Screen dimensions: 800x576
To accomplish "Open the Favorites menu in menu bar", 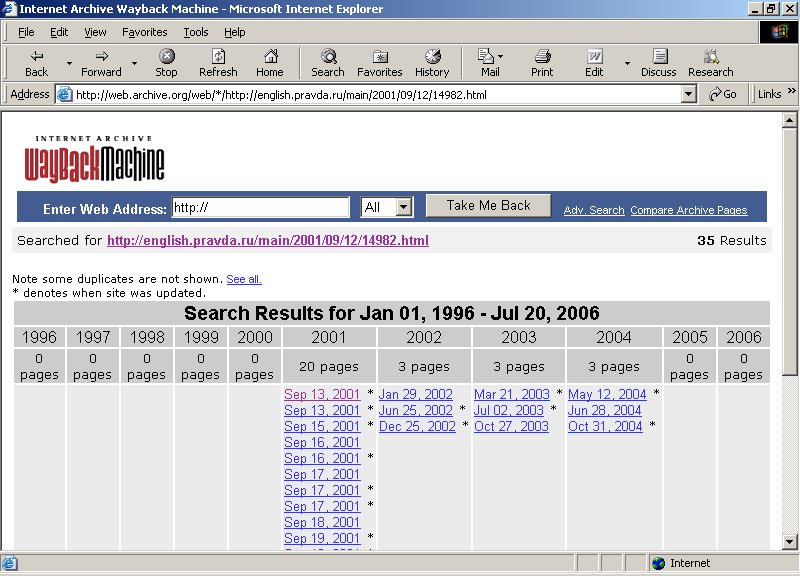I will click(145, 33).
